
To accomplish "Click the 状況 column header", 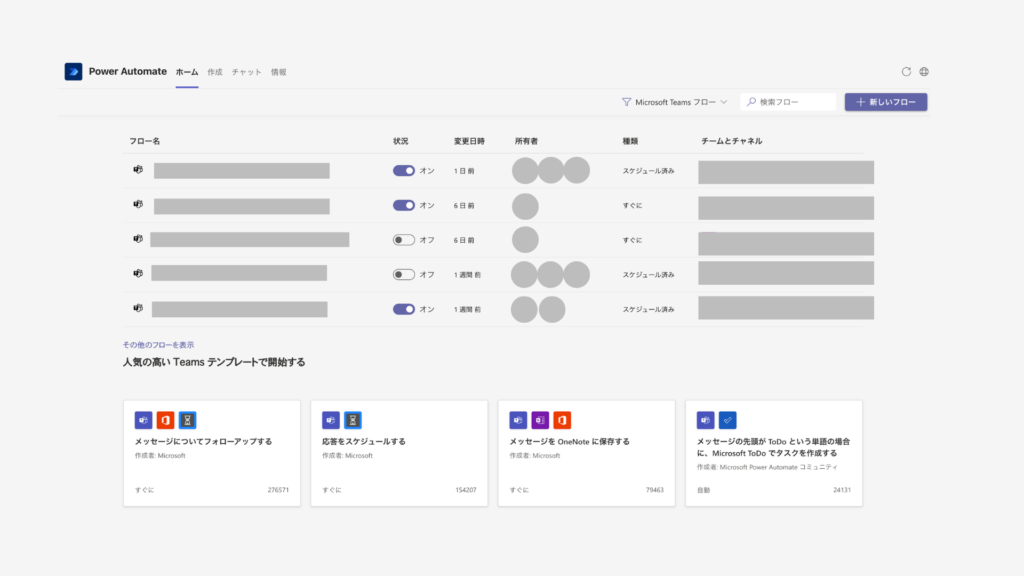I will (400, 141).
